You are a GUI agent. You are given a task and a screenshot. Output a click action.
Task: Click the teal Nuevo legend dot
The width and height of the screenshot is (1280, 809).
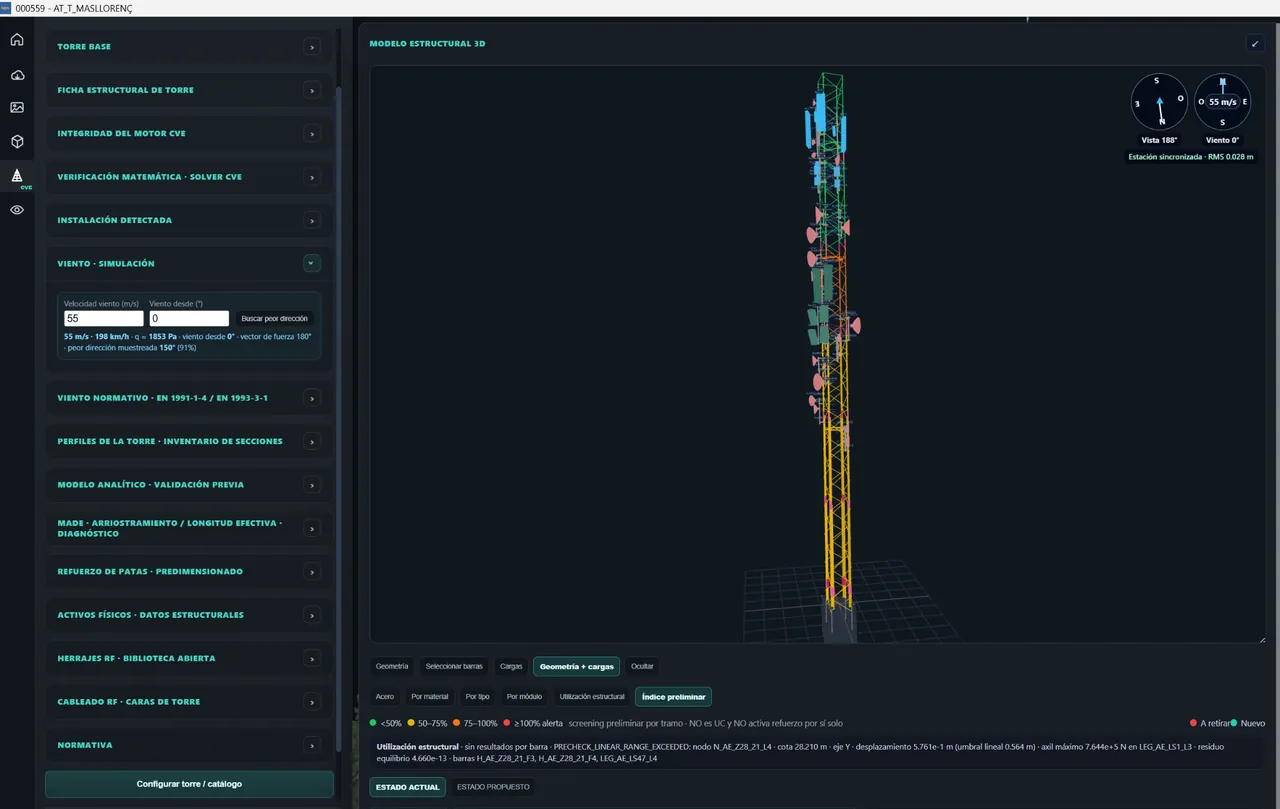click(x=1234, y=723)
